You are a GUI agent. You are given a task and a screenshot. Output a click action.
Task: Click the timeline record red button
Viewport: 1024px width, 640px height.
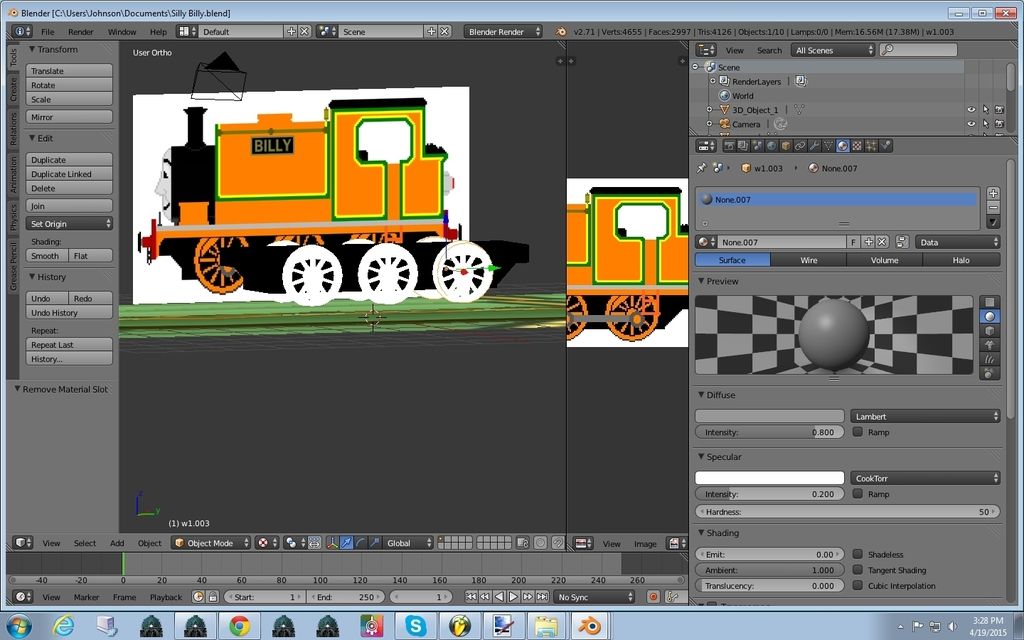click(x=653, y=597)
